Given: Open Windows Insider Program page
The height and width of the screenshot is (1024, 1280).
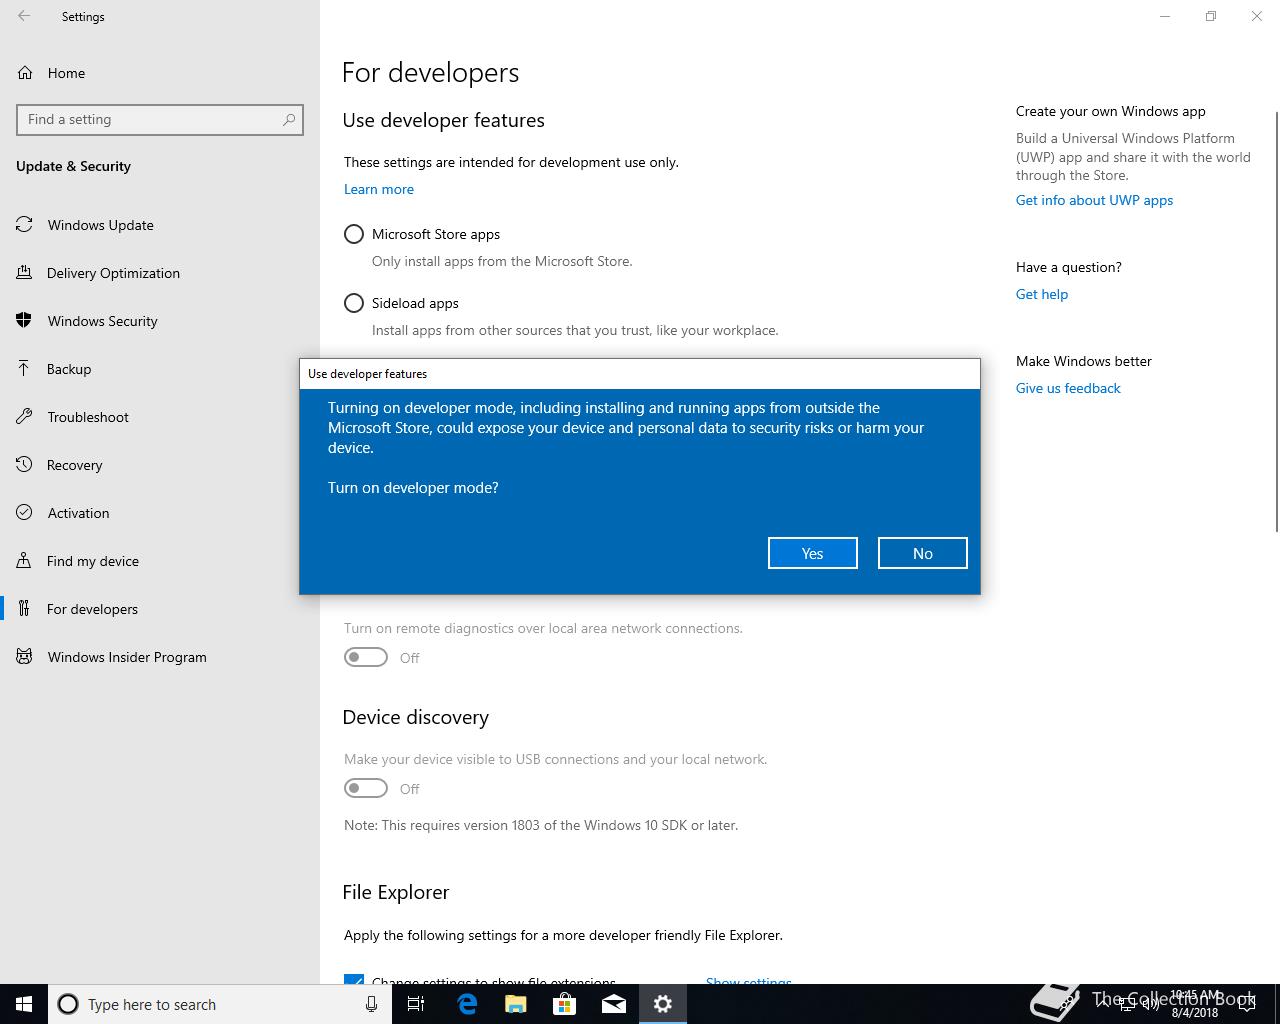Looking at the screenshot, I should point(160,657).
